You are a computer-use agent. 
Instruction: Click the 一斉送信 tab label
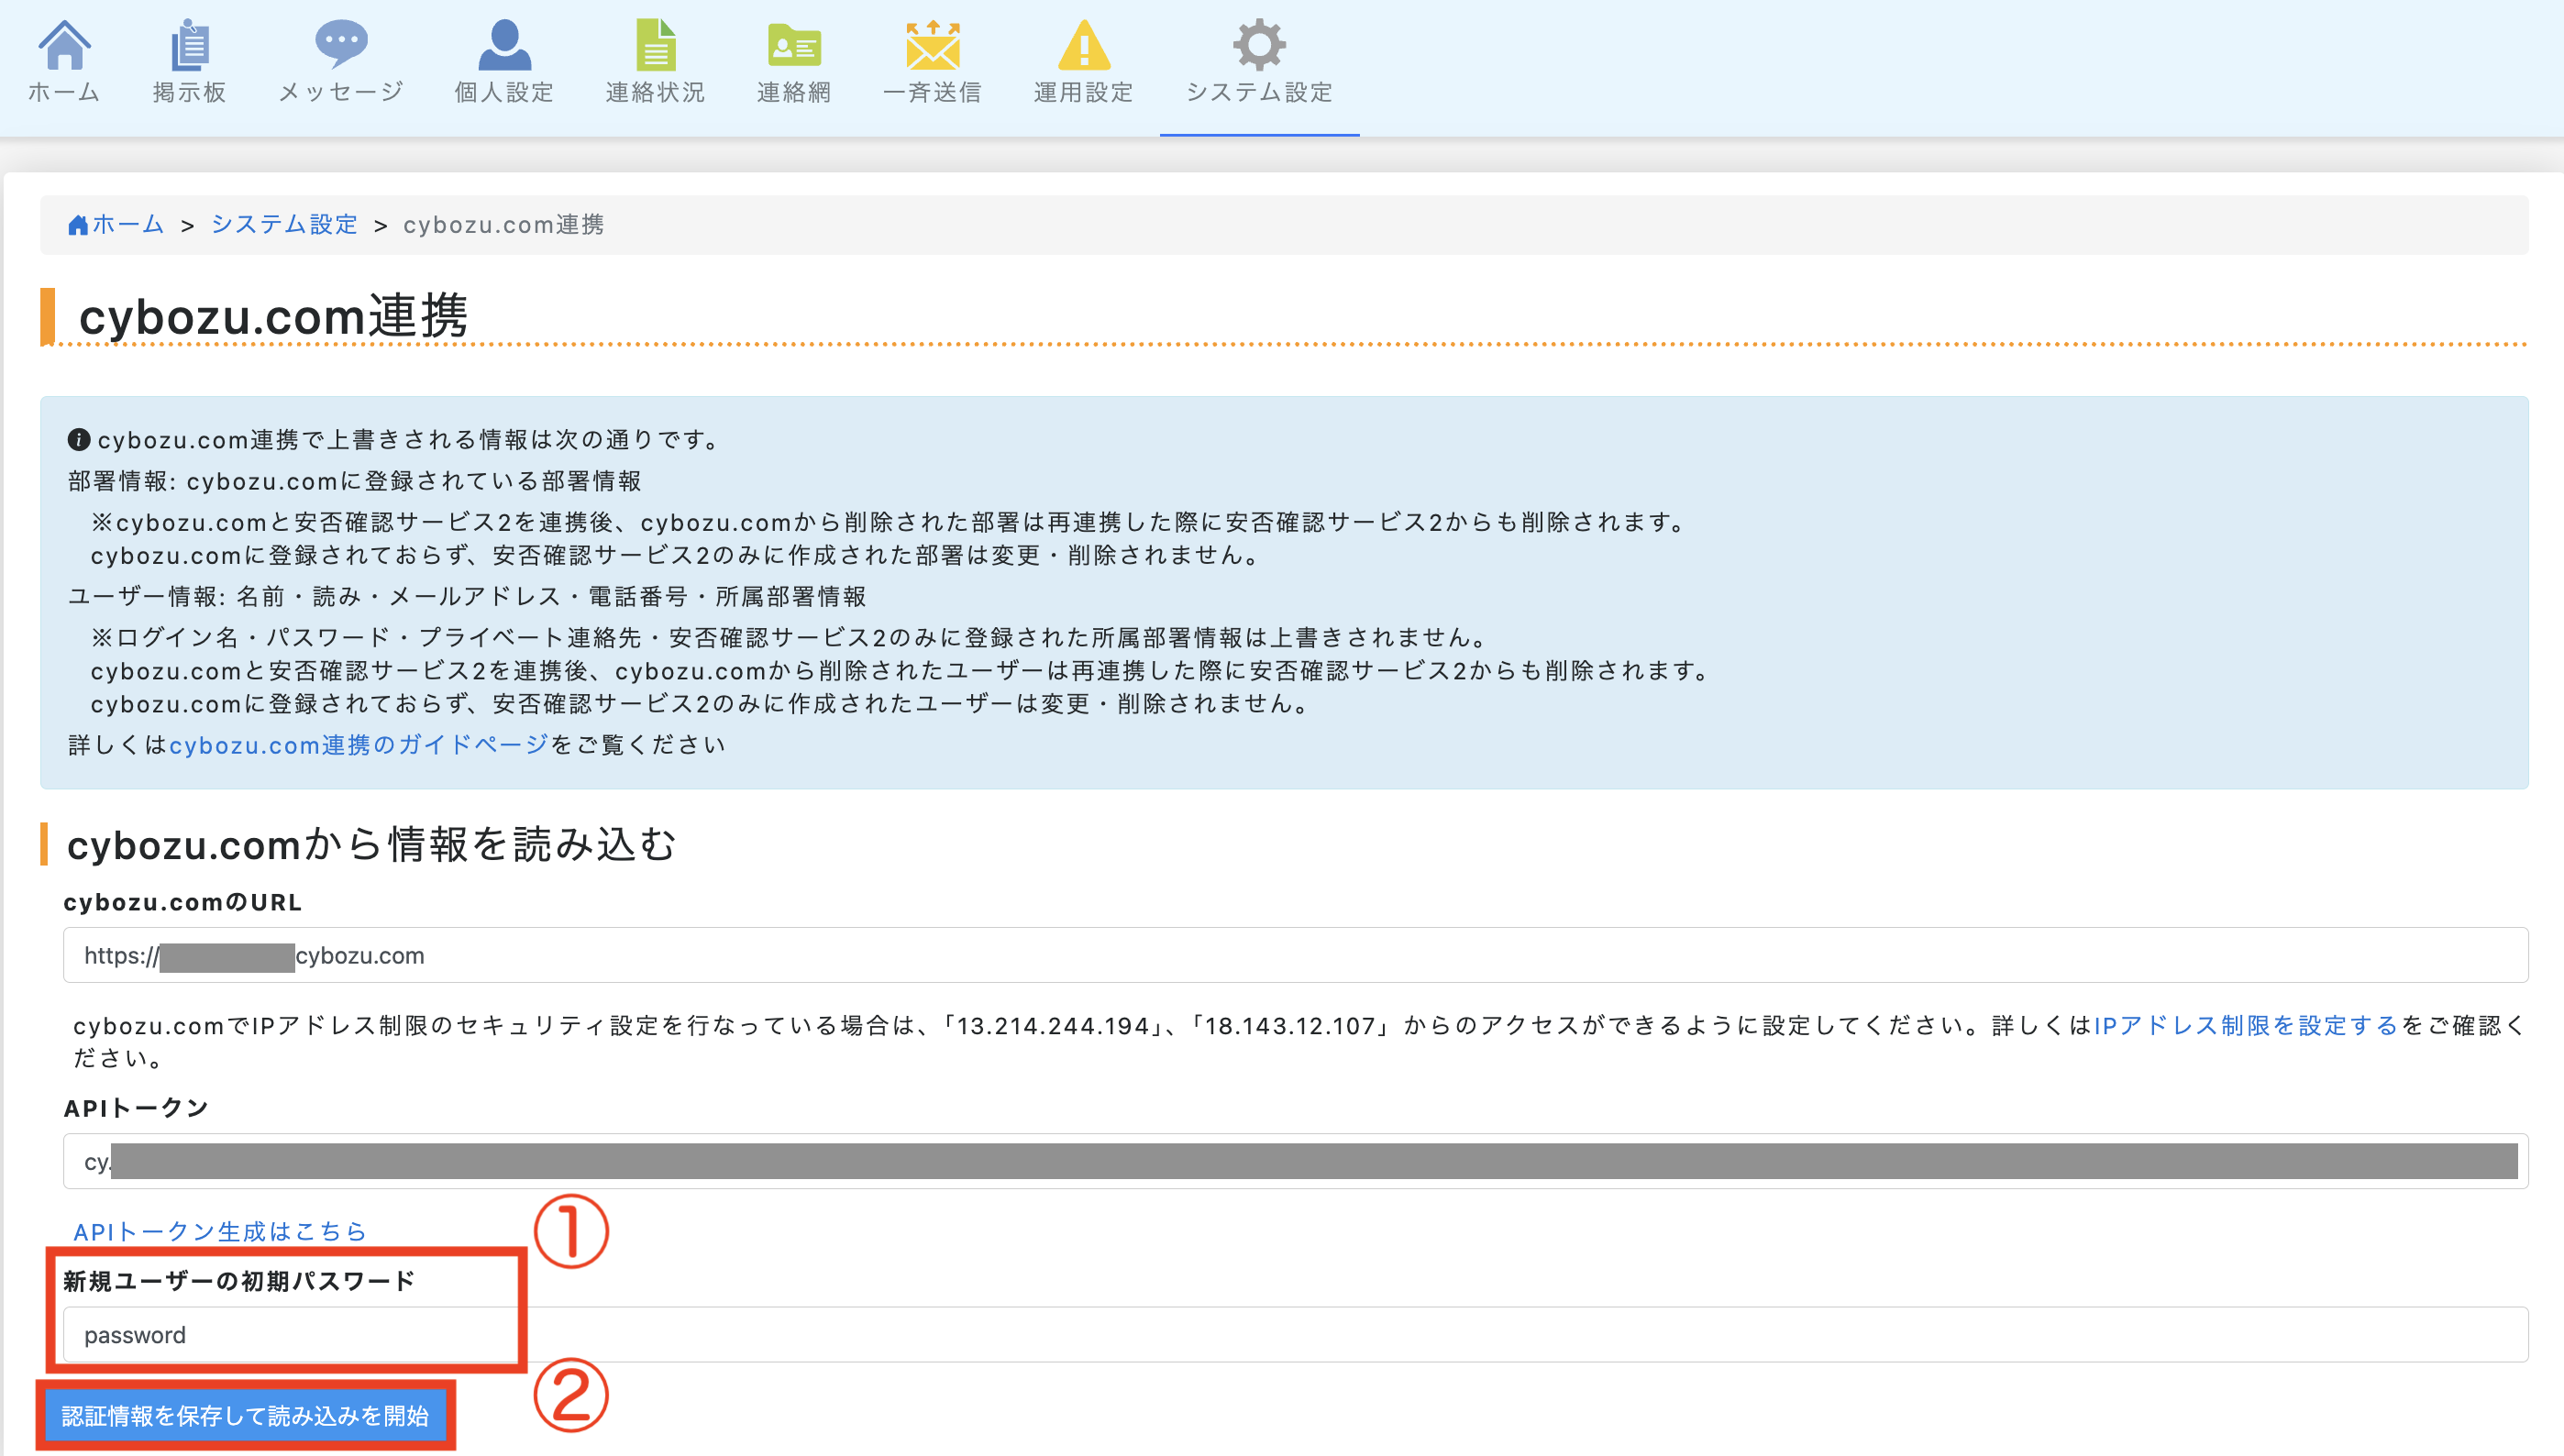pyautogui.click(x=932, y=92)
